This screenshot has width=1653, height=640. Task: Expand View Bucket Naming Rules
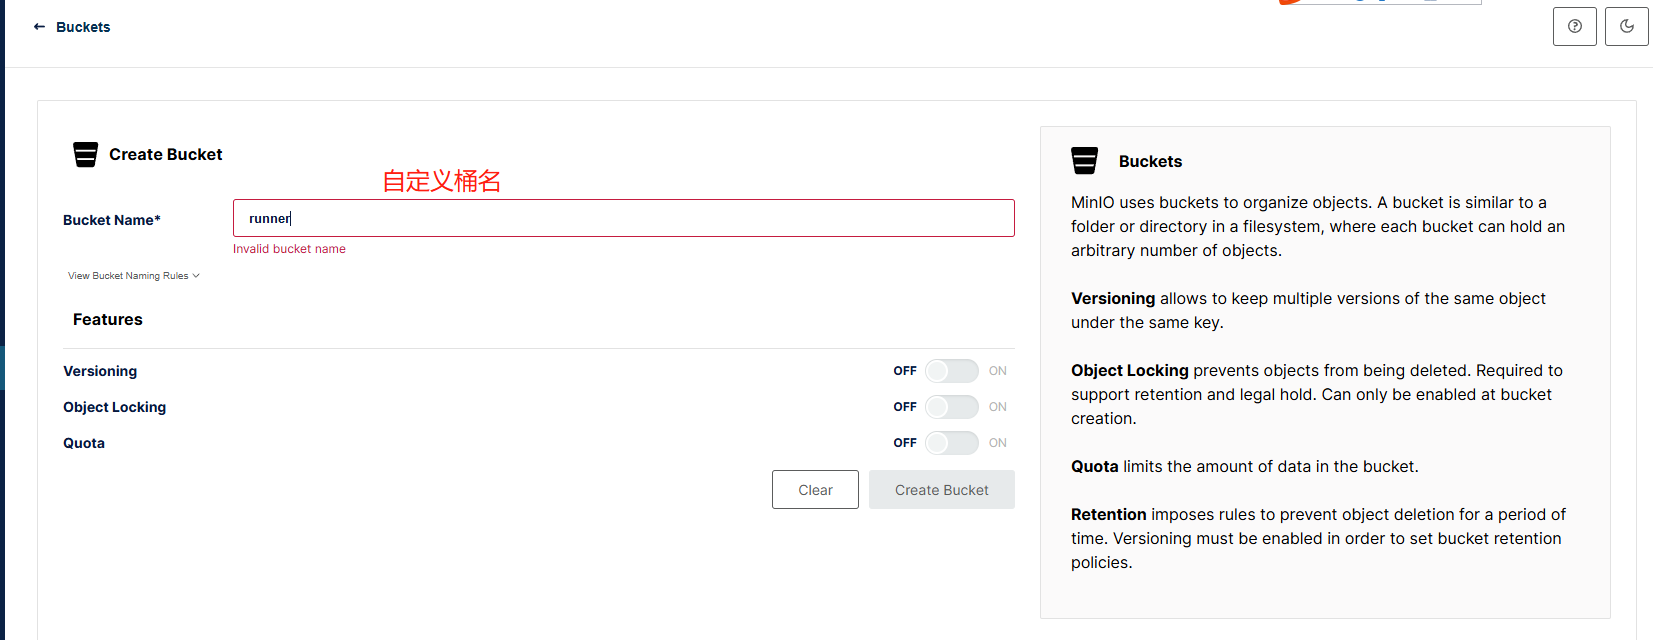point(133,276)
